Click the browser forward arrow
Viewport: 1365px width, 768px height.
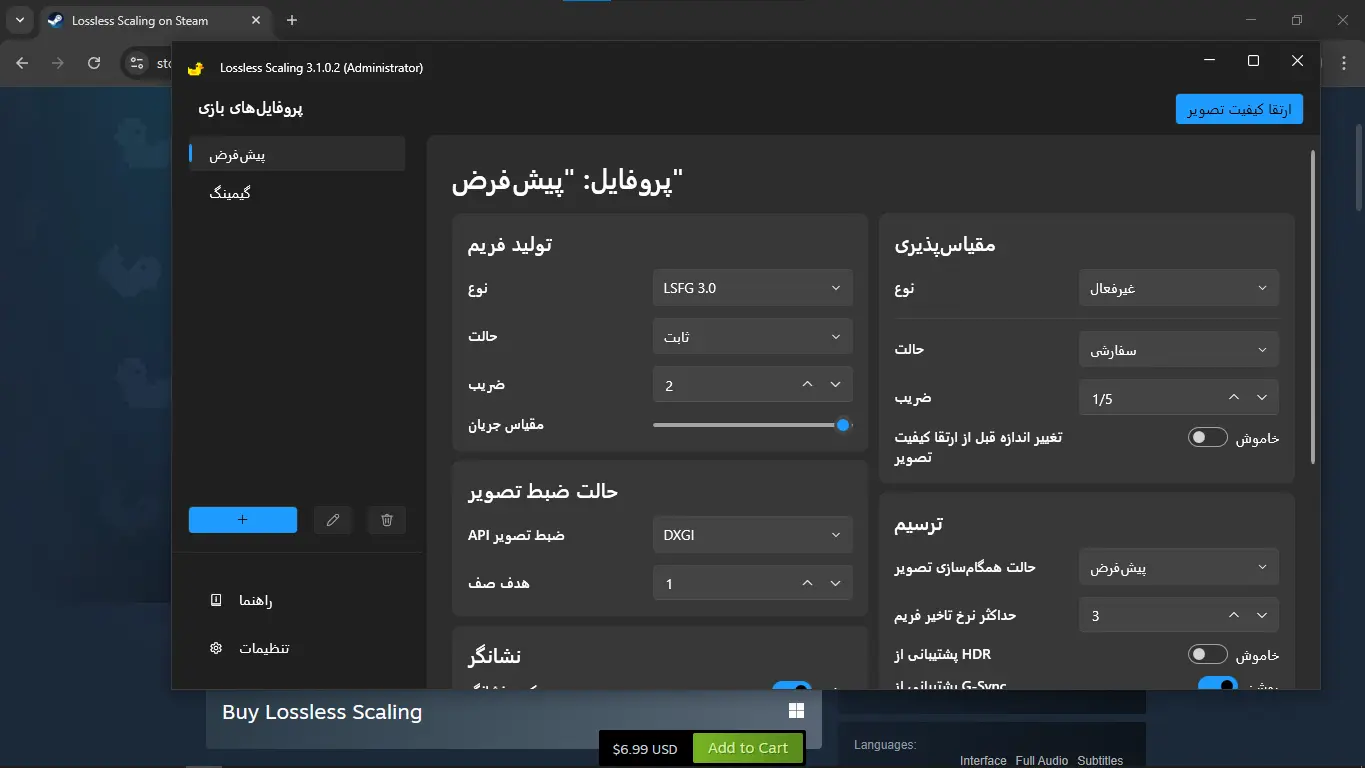(x=58, y=63)
